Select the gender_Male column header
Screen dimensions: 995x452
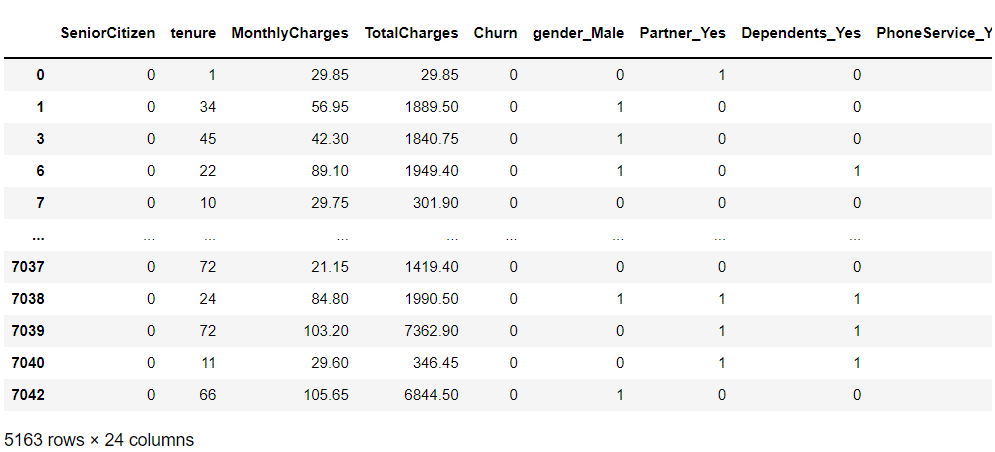579,33
